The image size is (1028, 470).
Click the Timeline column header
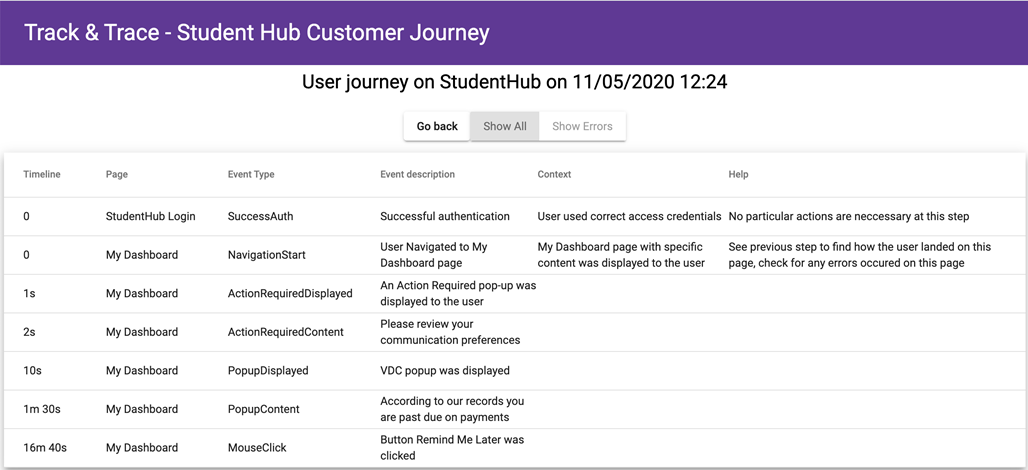point(42,174)
